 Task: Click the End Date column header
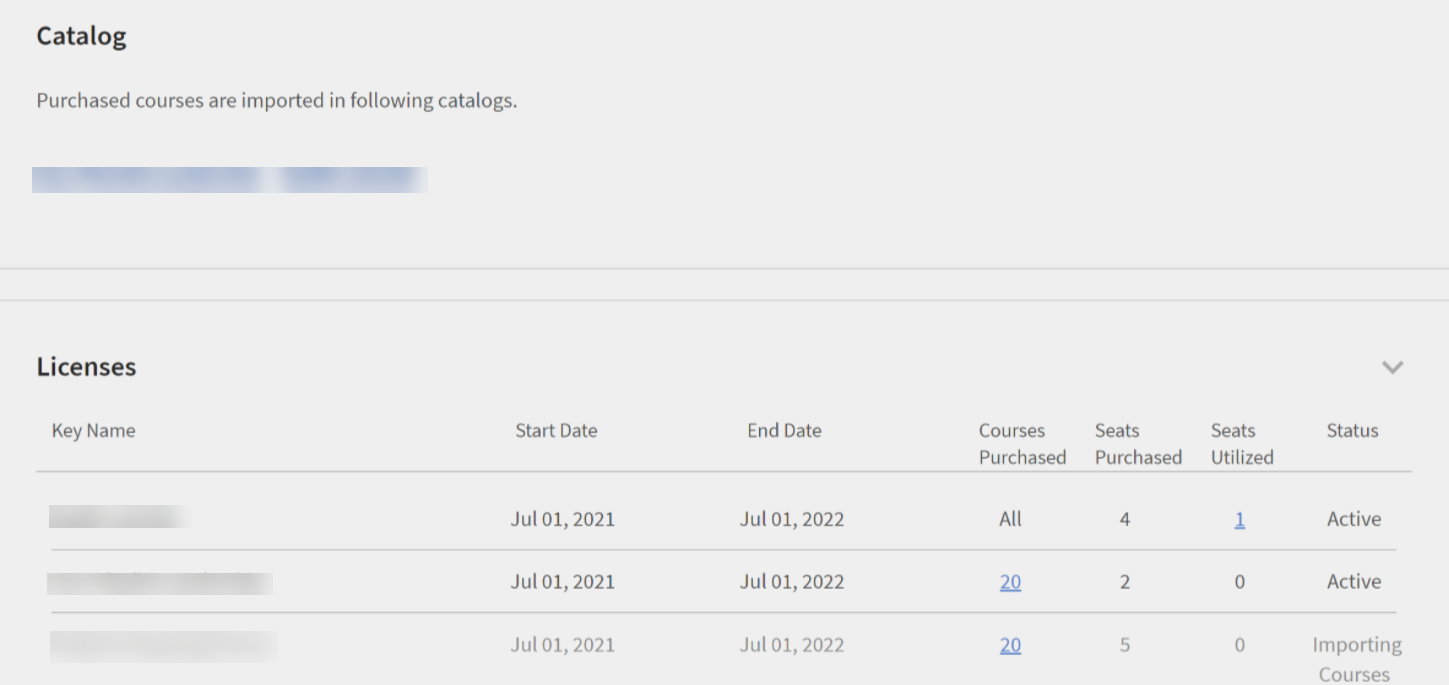click(784, 431)
